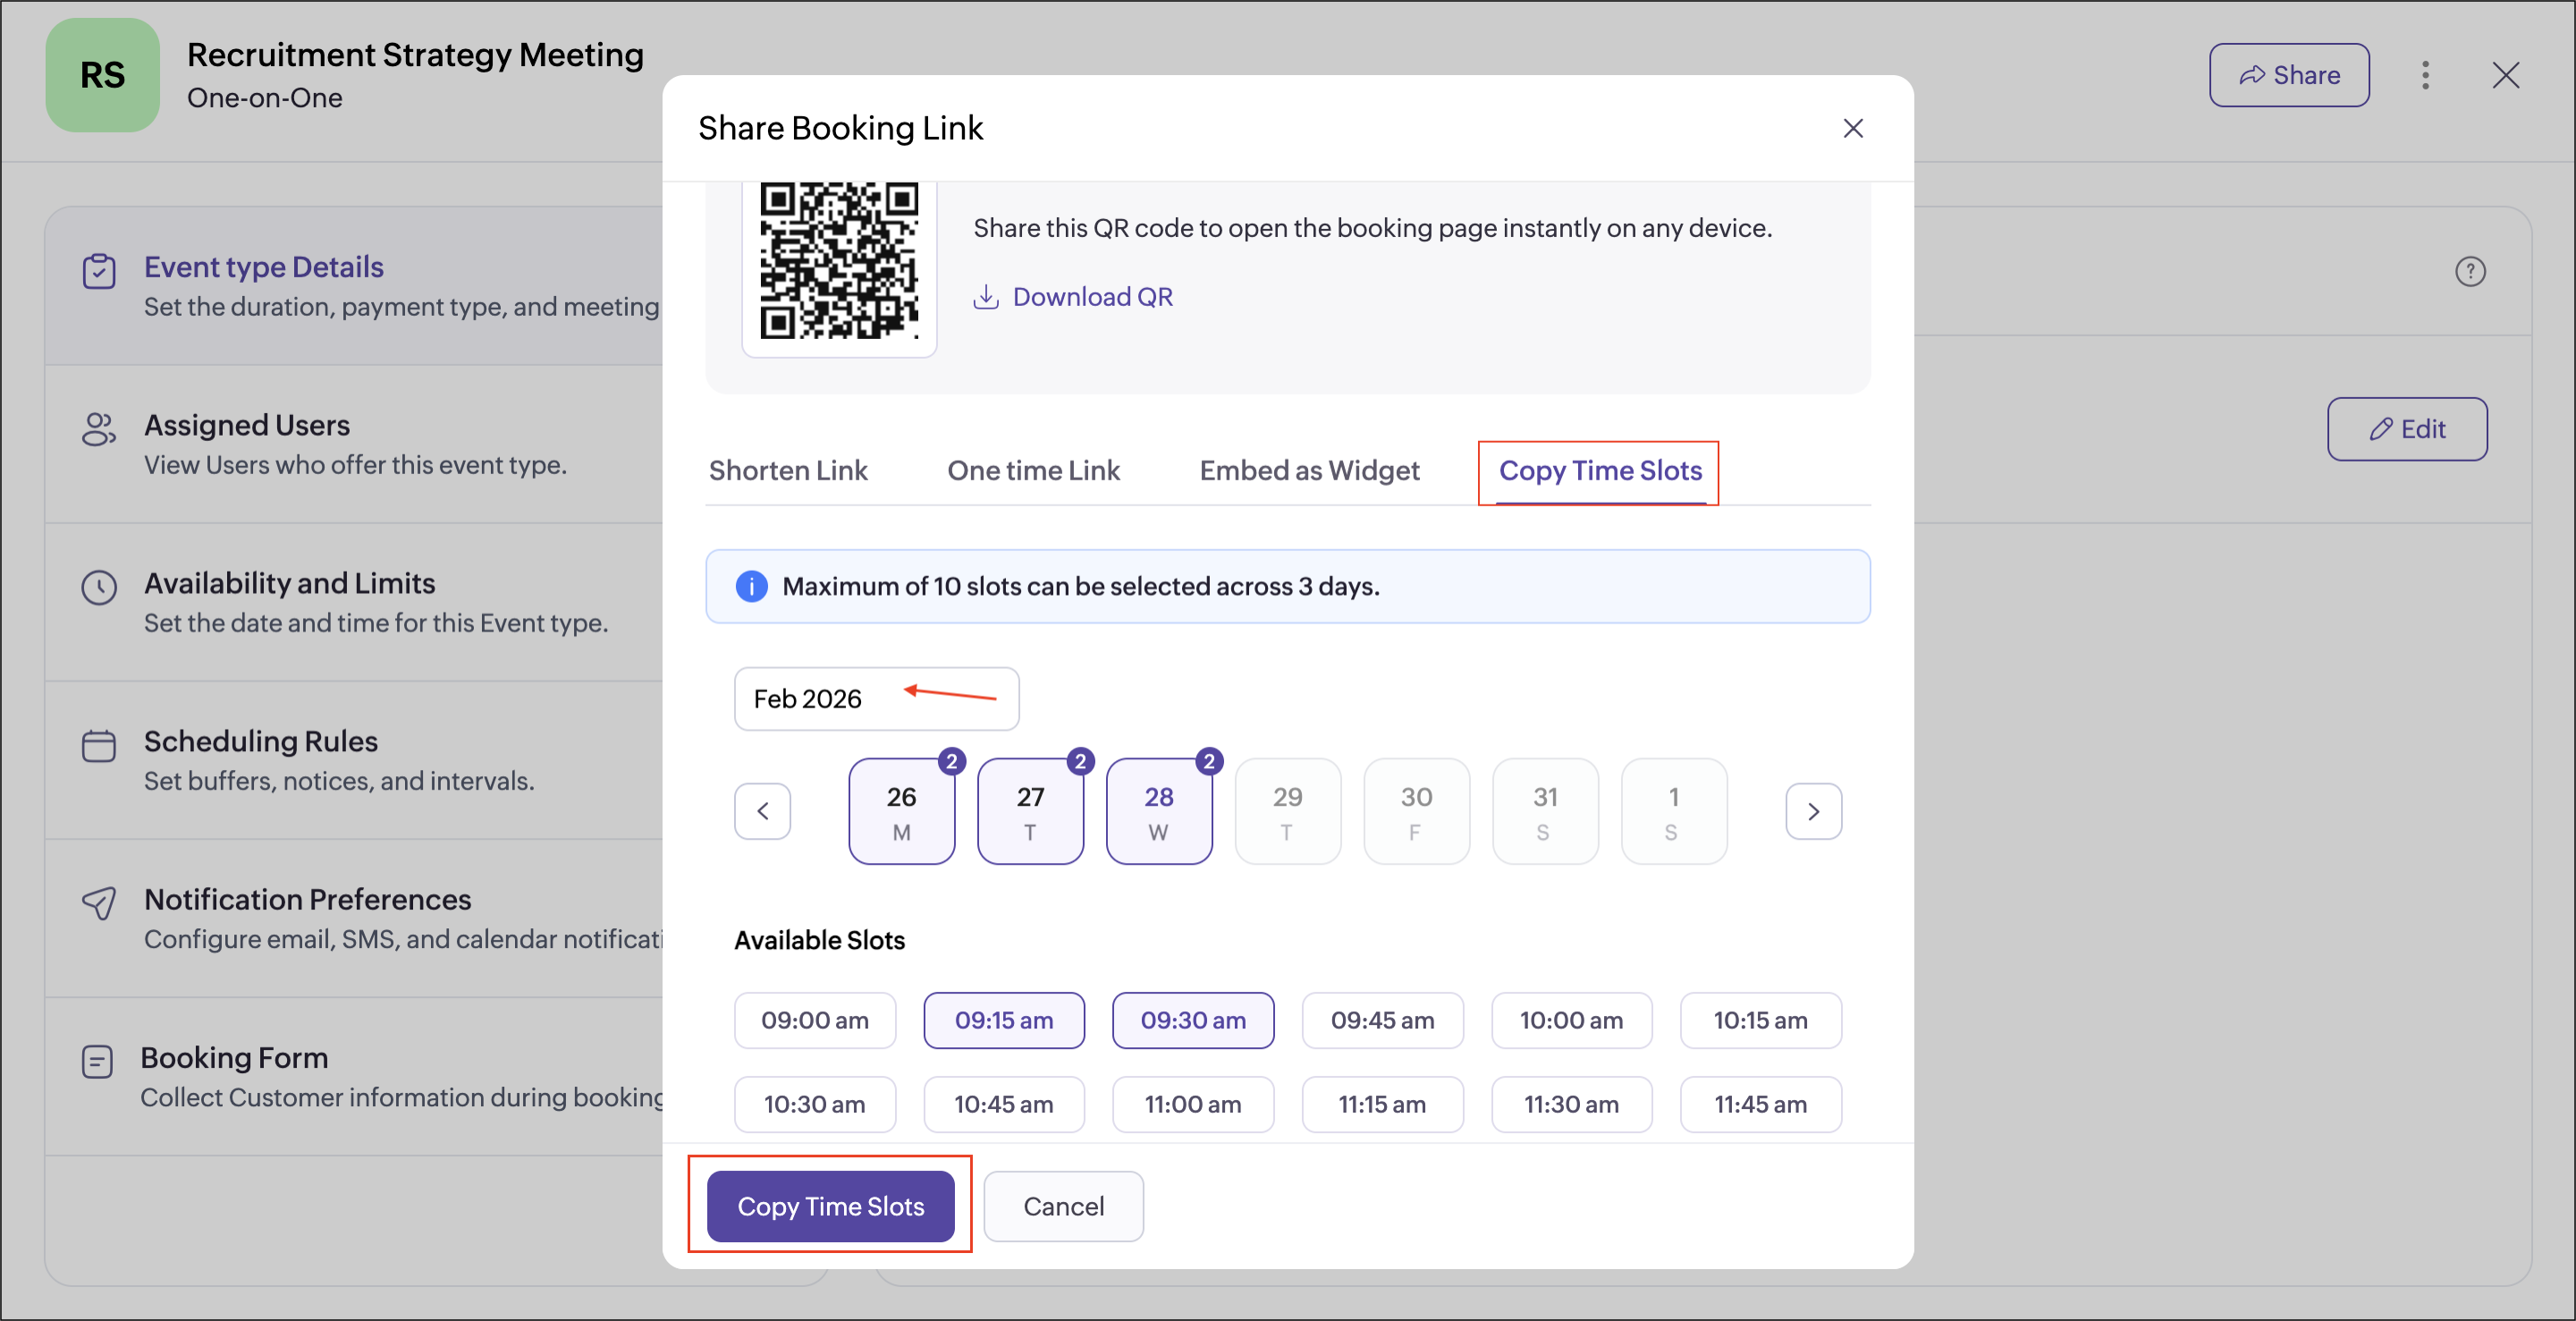Click the Availability and Limits clock icon
2576x1321 pixels.
pyautogui.click(x=99, y=587)
